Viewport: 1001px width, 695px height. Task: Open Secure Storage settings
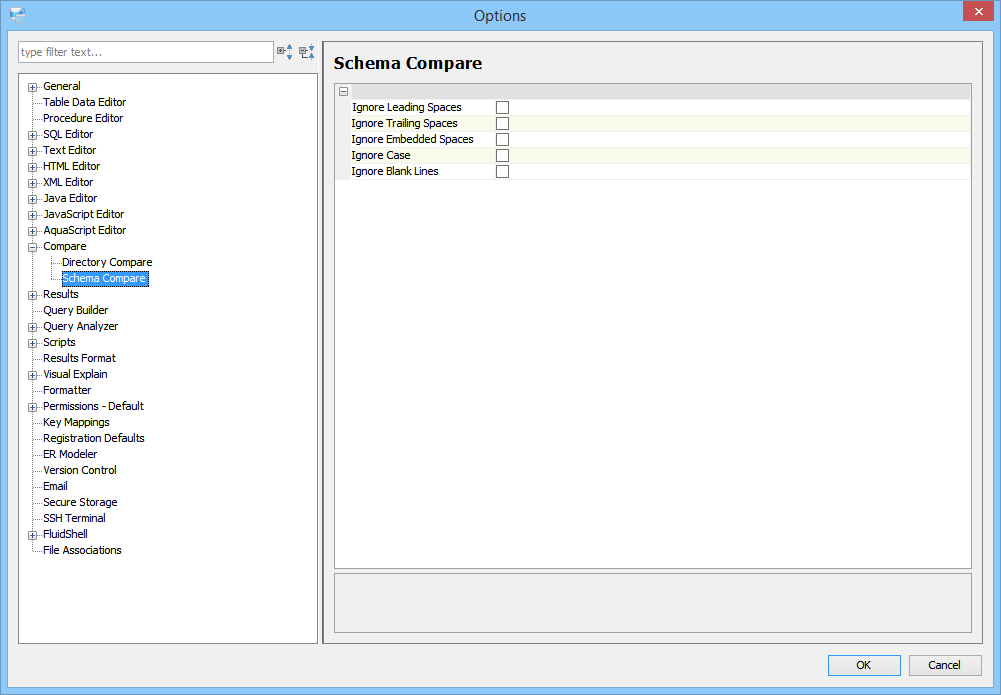[80, 502]
